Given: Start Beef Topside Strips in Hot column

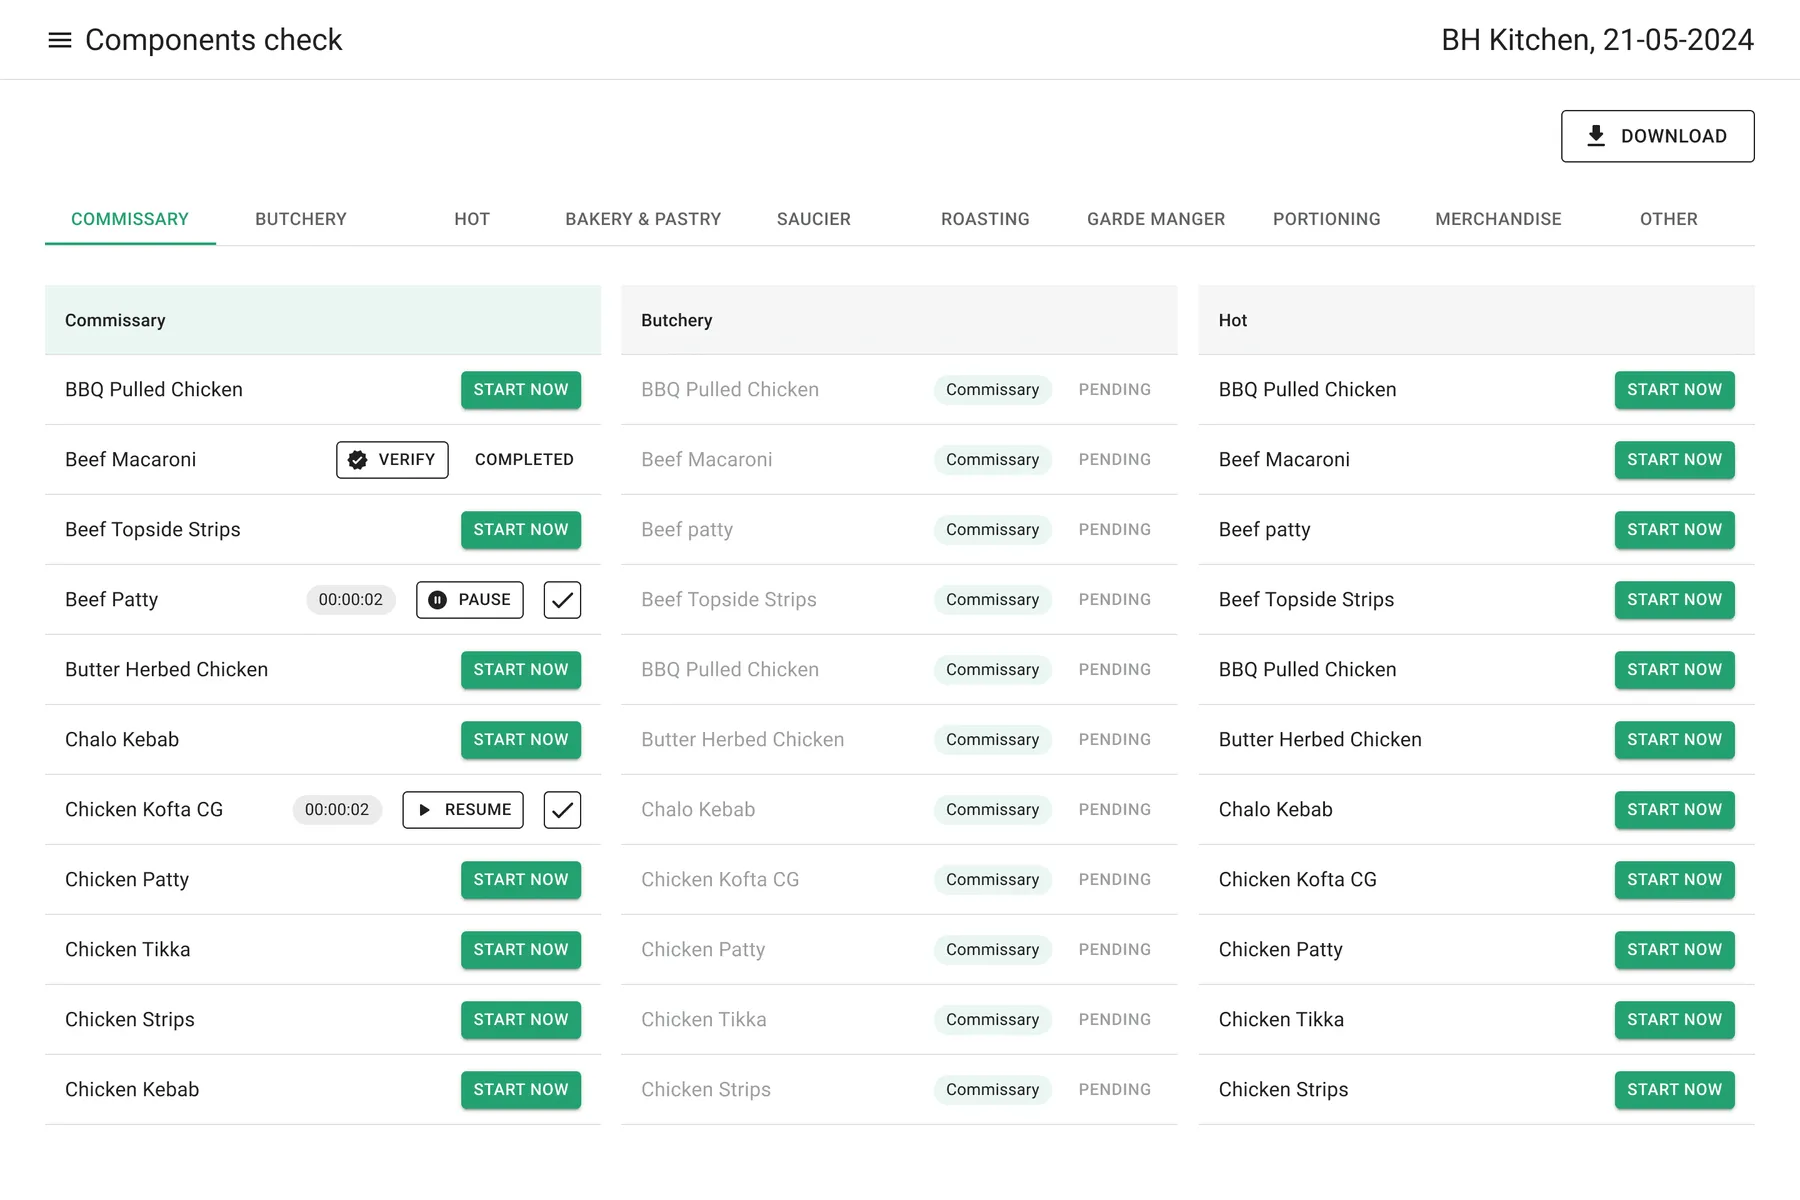Looking at the screenshot, I should 1674,600.
